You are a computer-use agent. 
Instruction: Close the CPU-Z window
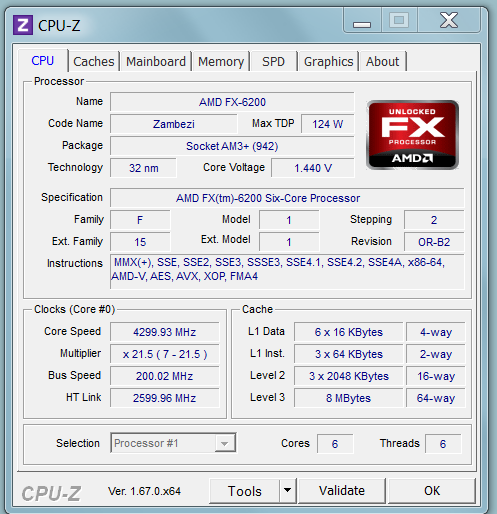point(449,21)
